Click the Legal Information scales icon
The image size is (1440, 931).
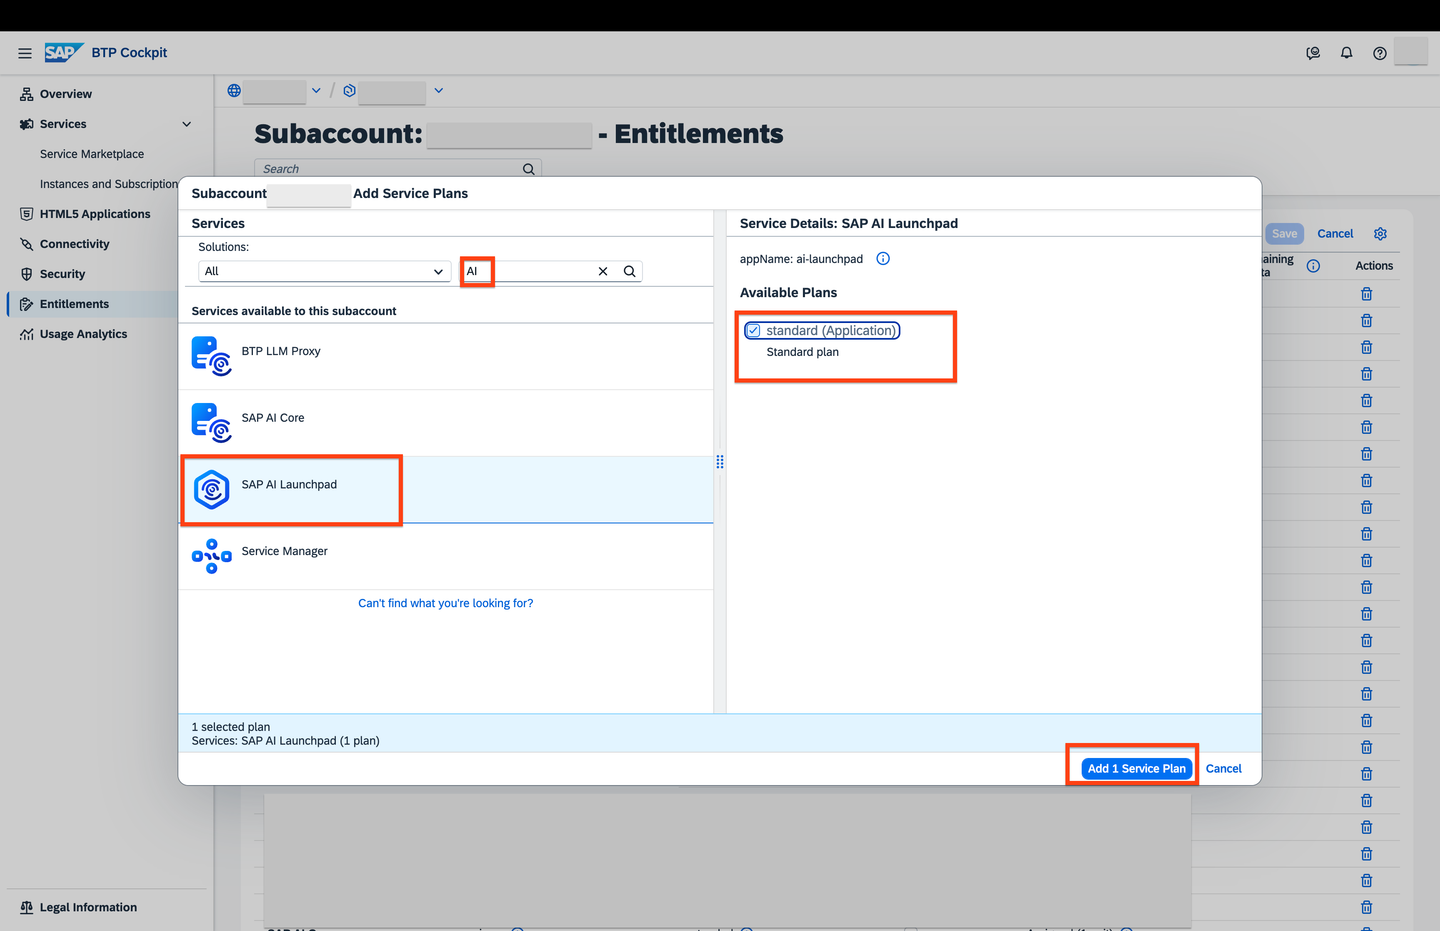(x=27, y=907)
